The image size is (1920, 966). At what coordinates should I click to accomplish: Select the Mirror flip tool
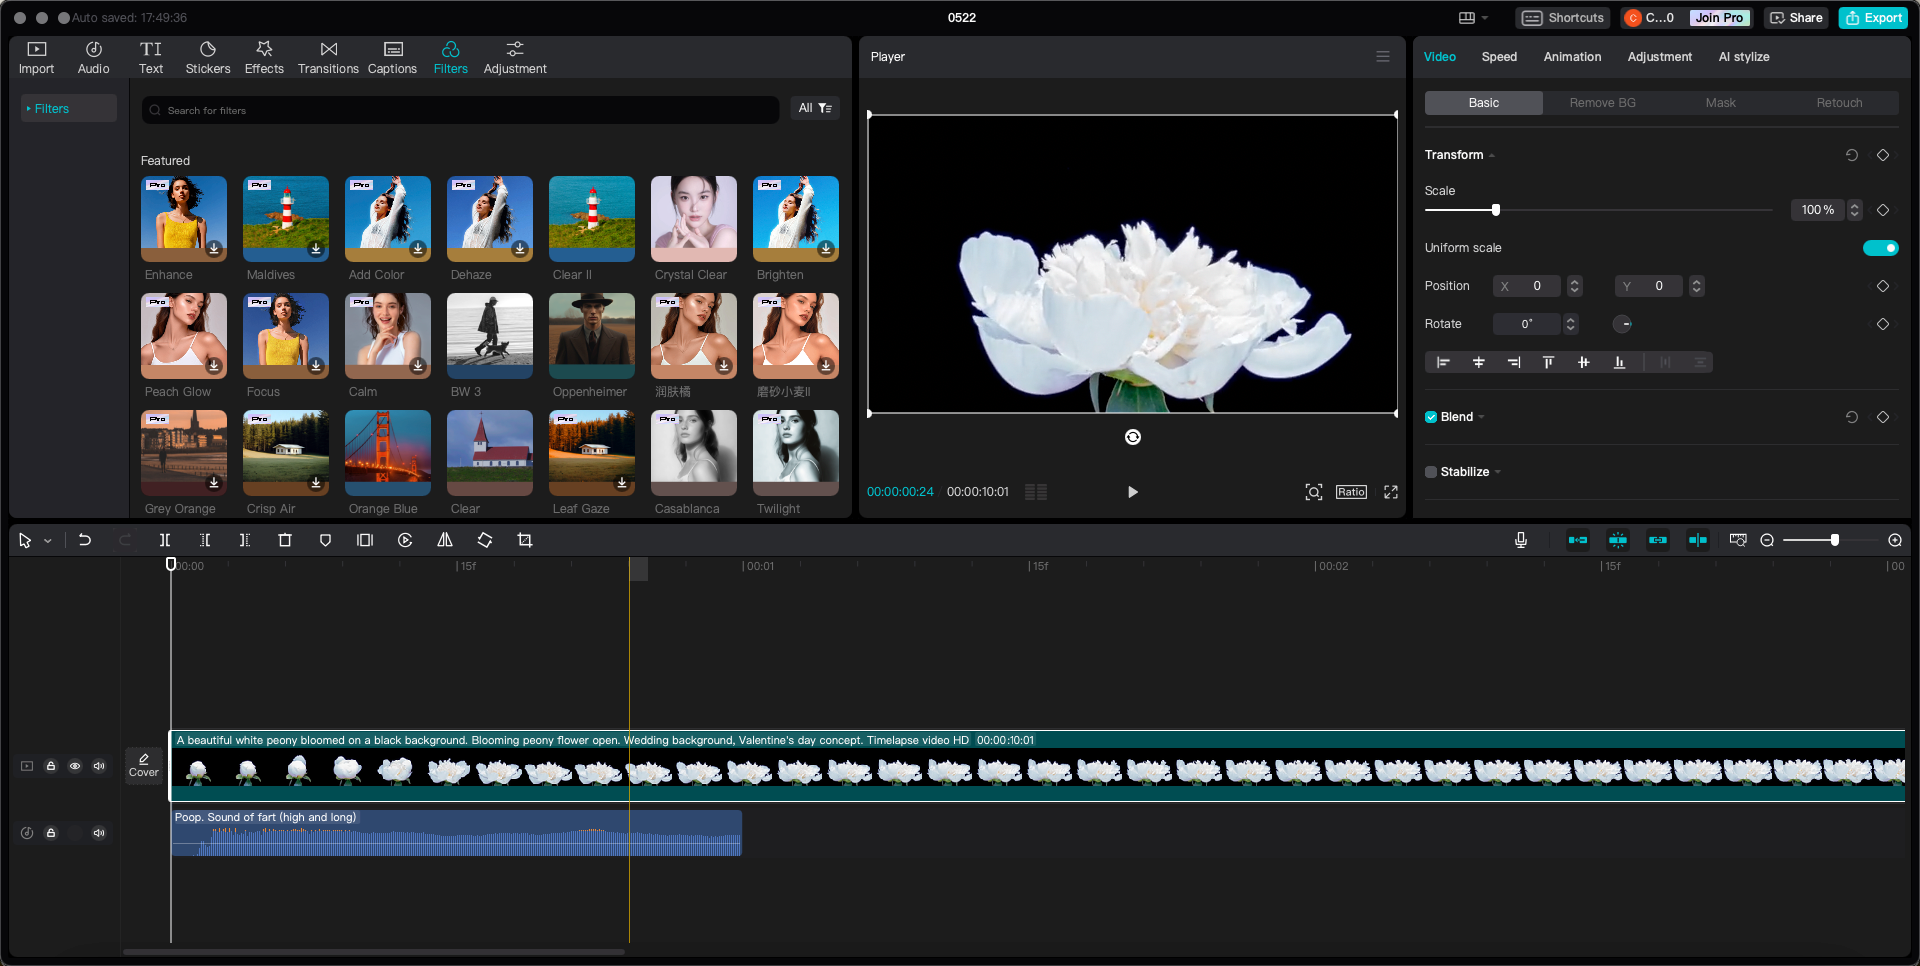pyautogui.click(x=445, y=540)
